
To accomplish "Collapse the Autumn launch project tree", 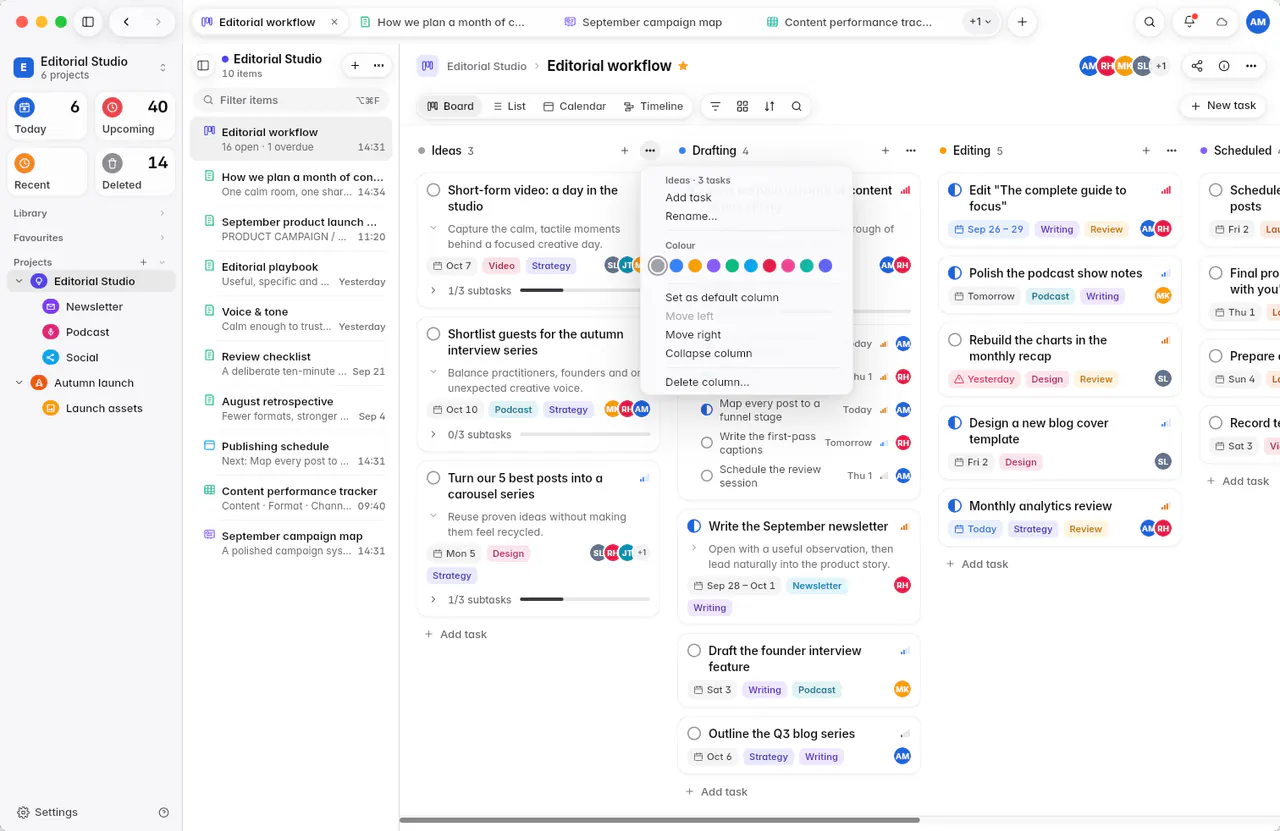I will point(19,383).
